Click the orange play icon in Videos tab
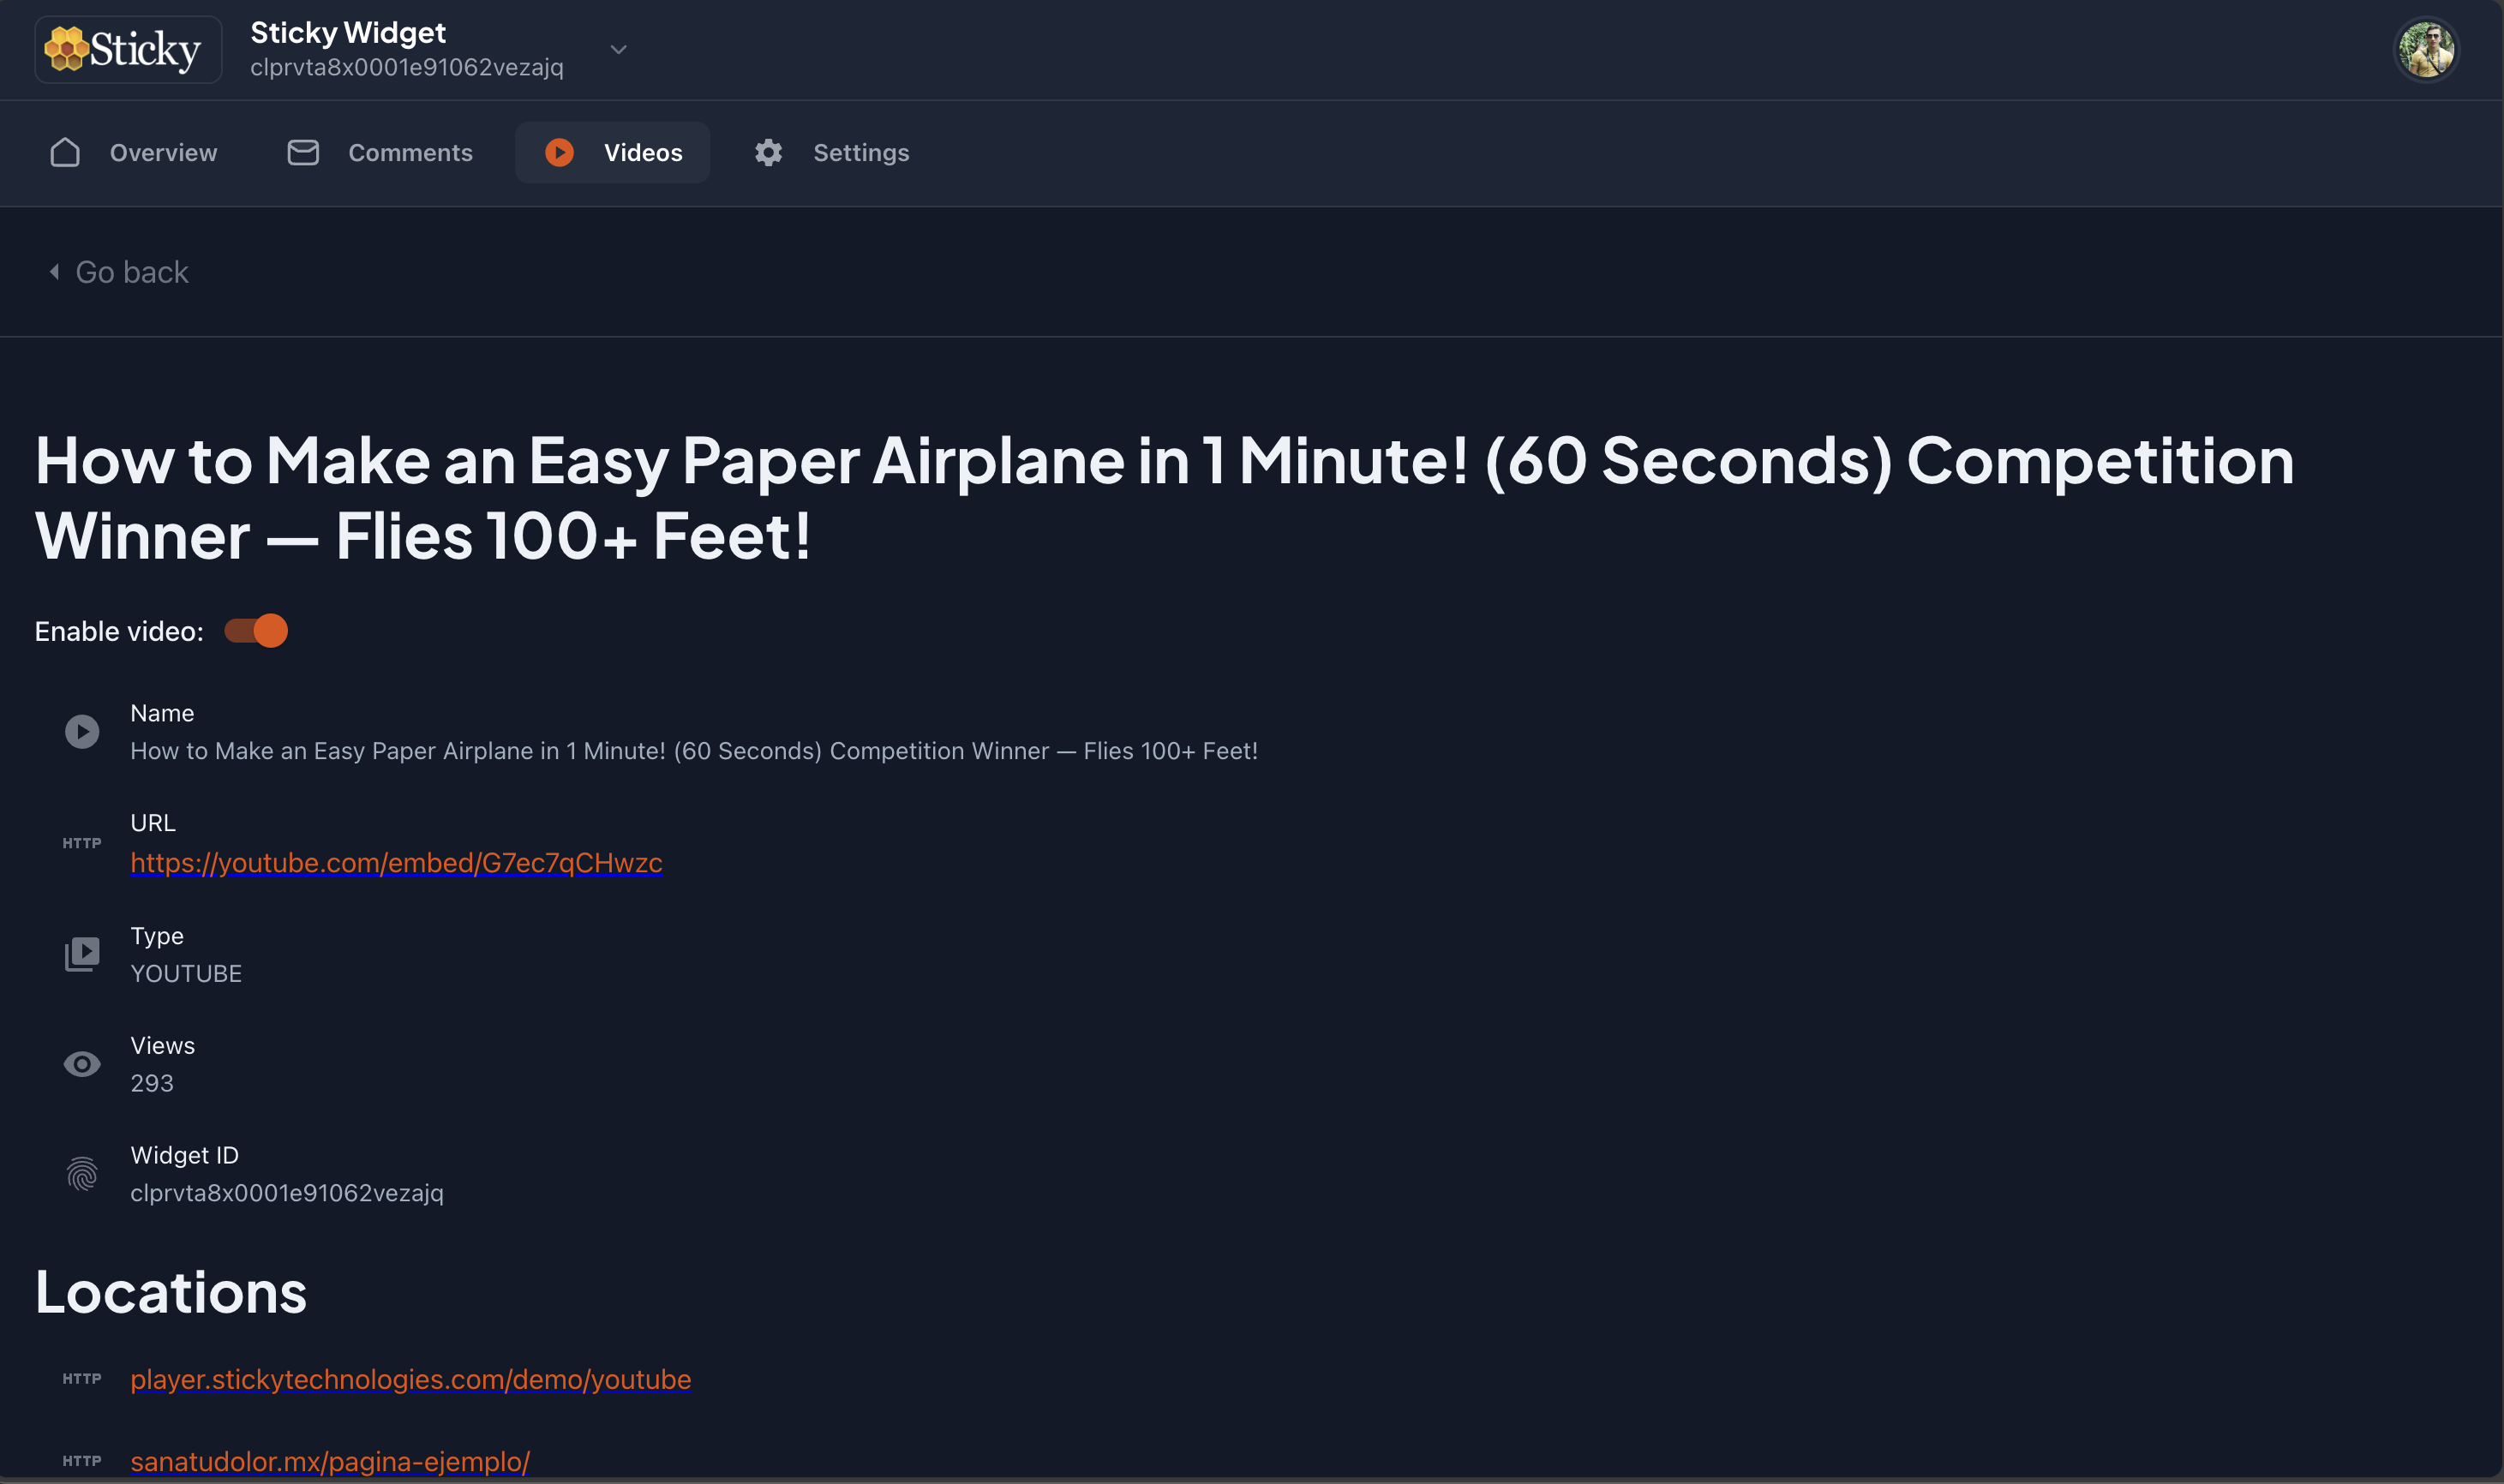The height and width of the screenshot is (1484, 2504). pos(559,152)
